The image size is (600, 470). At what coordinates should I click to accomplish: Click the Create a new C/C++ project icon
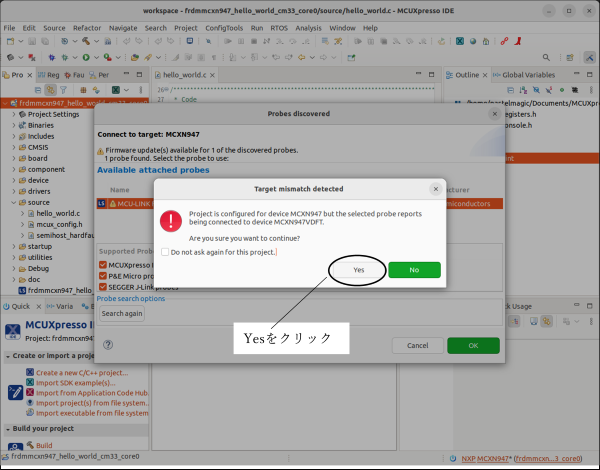coord(28,373)
